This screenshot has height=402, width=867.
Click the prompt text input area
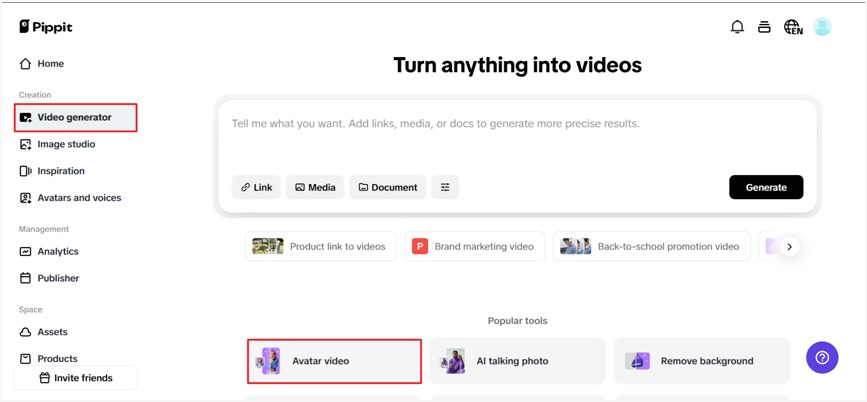click(517, 135)
